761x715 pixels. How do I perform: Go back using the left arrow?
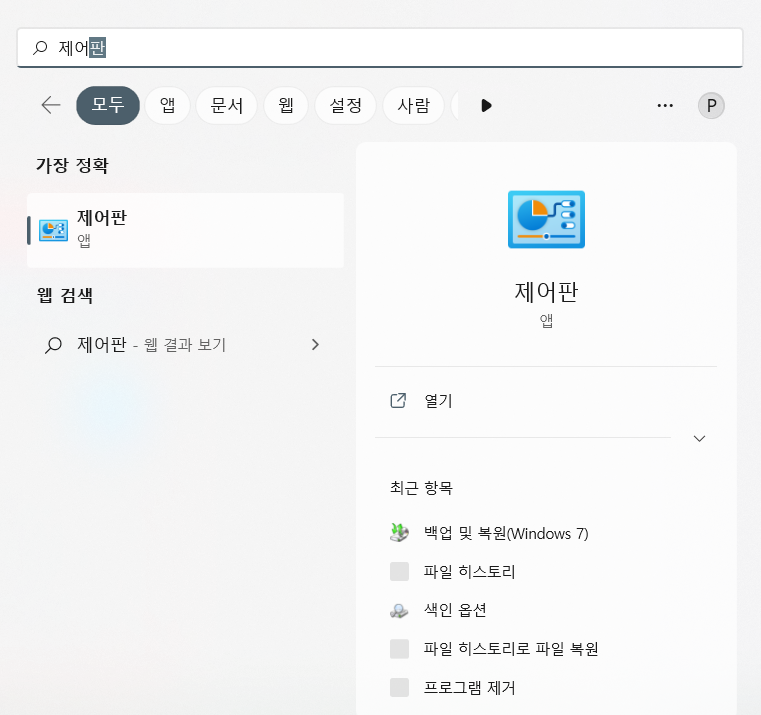[51, 105]
